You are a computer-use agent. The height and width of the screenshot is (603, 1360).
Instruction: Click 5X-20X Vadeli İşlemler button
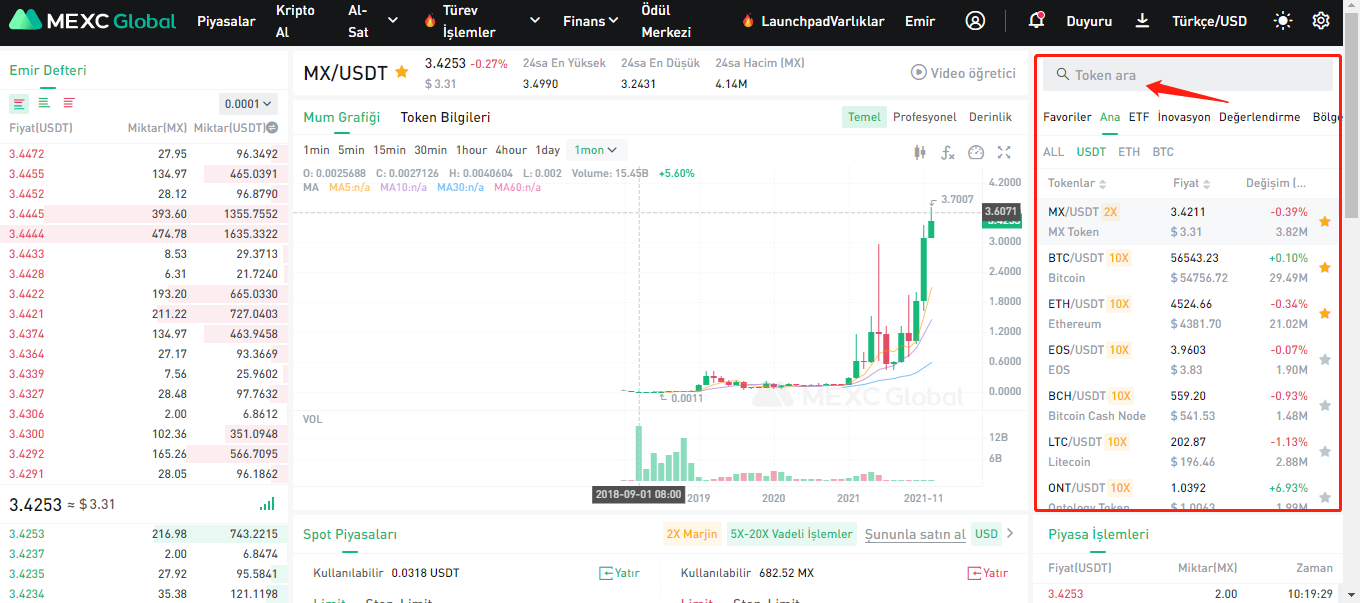(792, 534)
